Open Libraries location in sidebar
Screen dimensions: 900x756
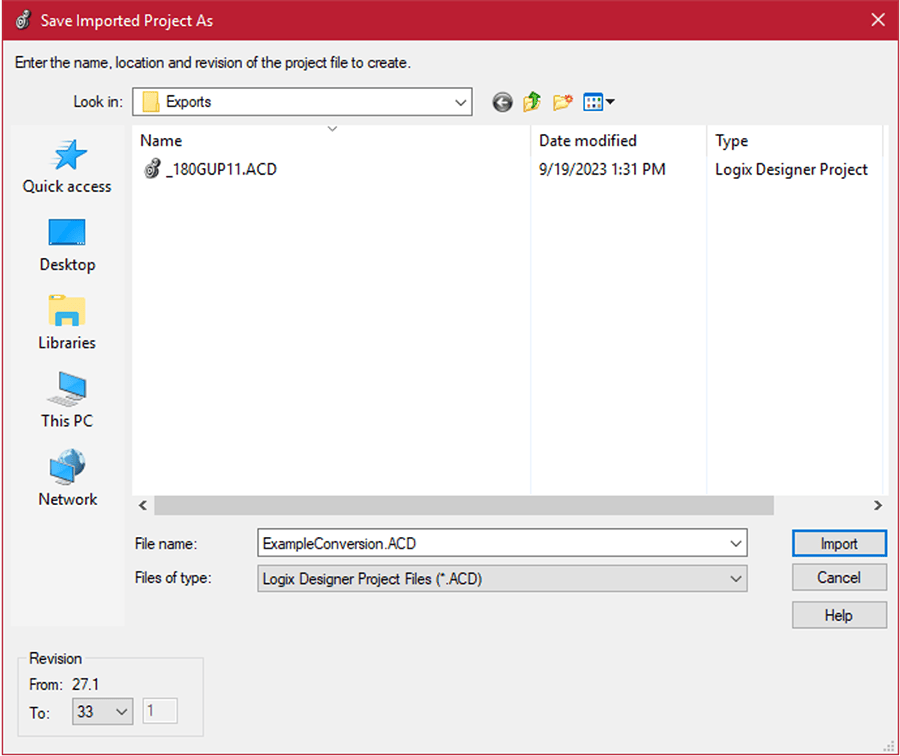67,323
